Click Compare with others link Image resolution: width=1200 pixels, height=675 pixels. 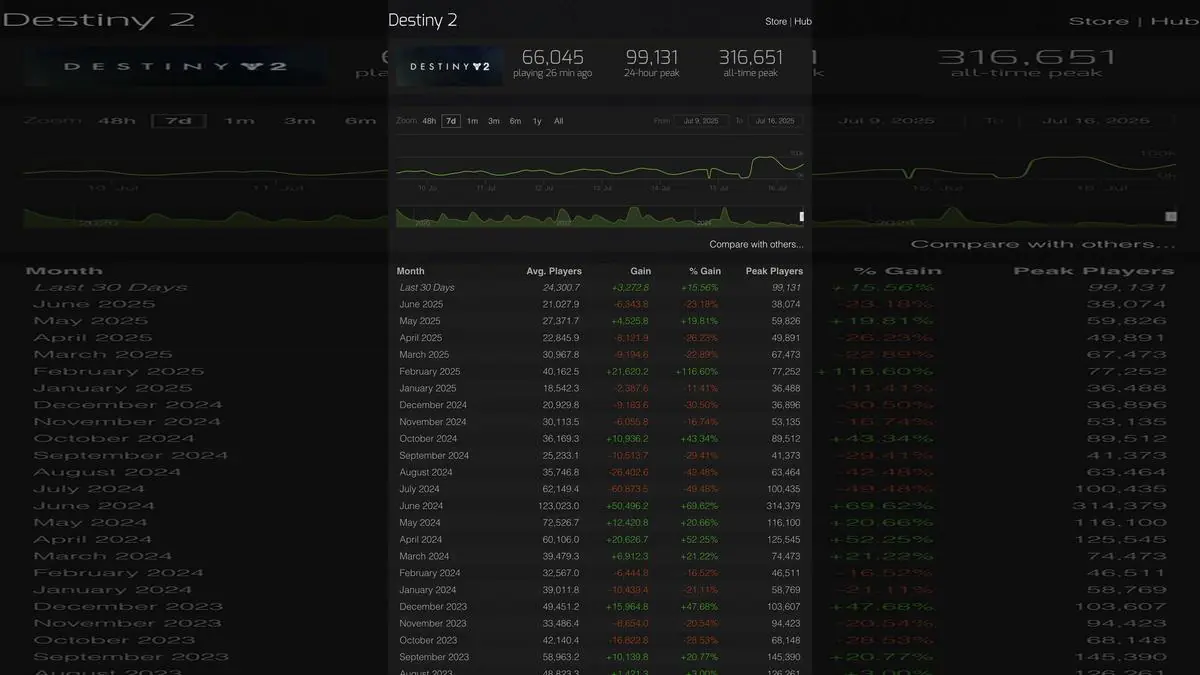click(x=756, y=244)
